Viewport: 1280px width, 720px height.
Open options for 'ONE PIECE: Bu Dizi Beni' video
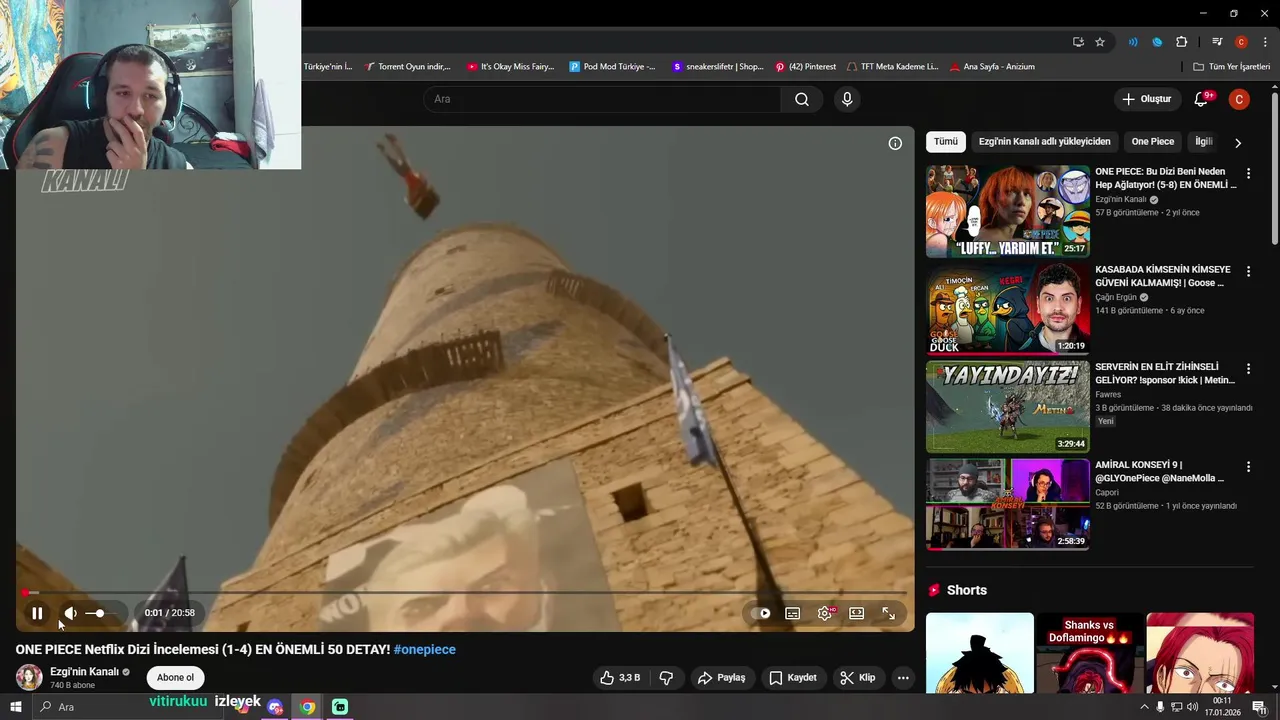[x=1248, y=173]
